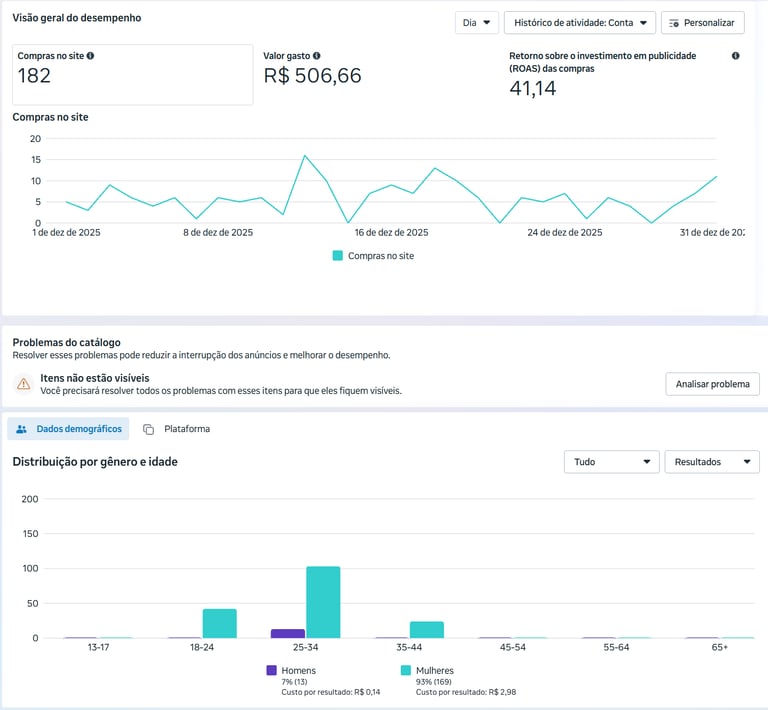Open the Resultados metric dropdown

pyautogui.click(x=712, y=462)
